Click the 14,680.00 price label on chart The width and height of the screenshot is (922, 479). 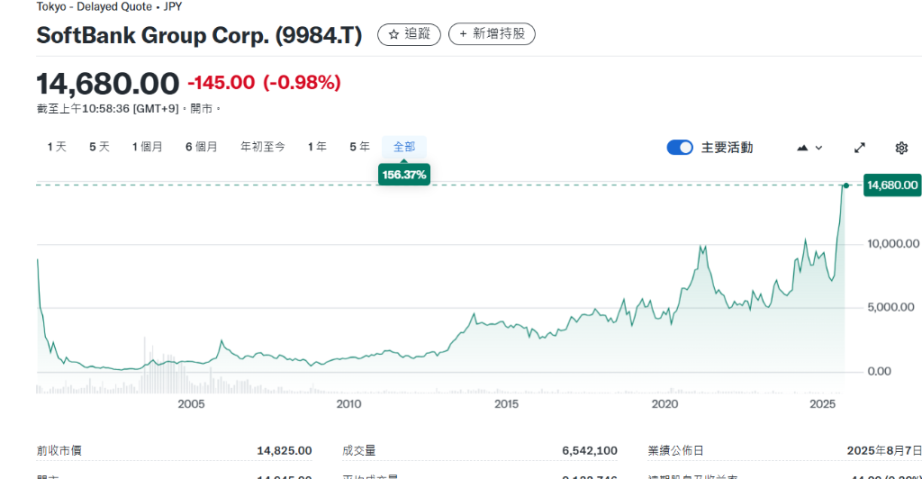(891, 185)
